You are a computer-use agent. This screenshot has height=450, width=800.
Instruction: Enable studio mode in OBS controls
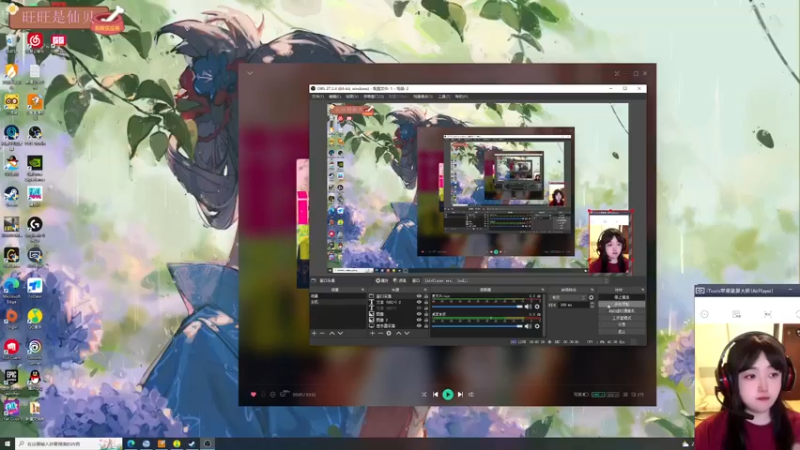click(621, 318)
